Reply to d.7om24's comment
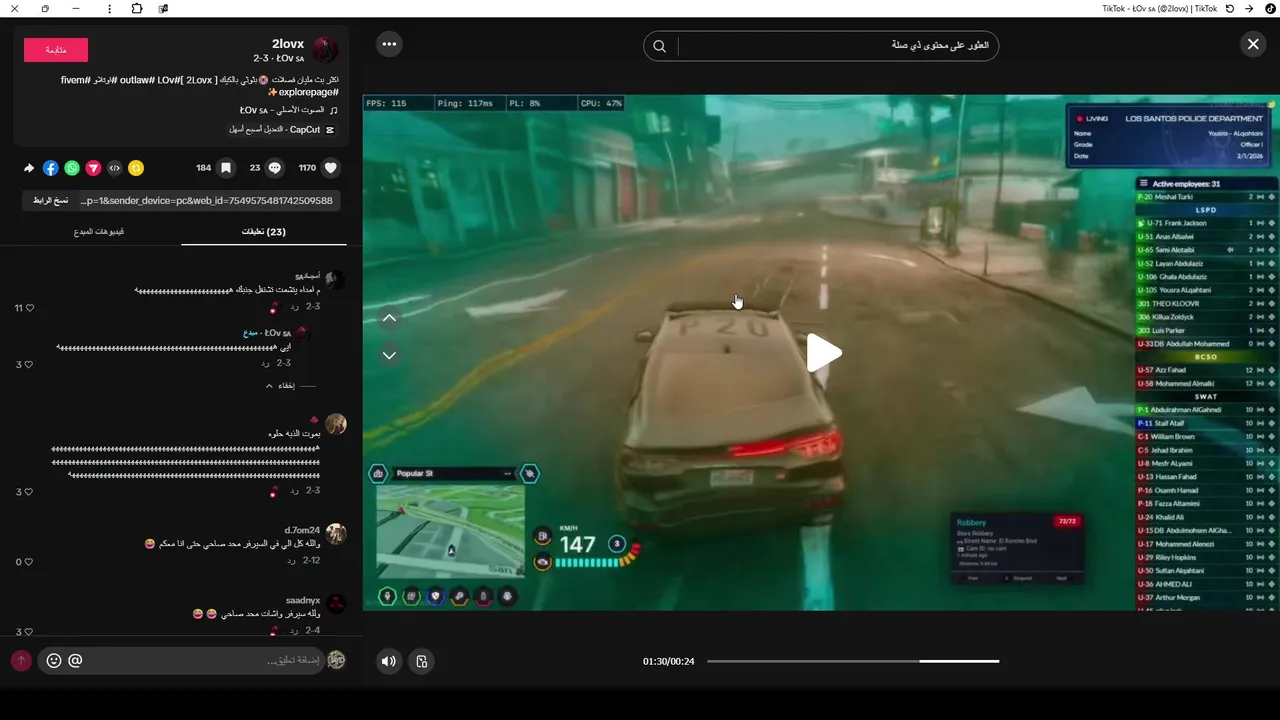This screenshot has height=720, width=1280. [292, 560]
